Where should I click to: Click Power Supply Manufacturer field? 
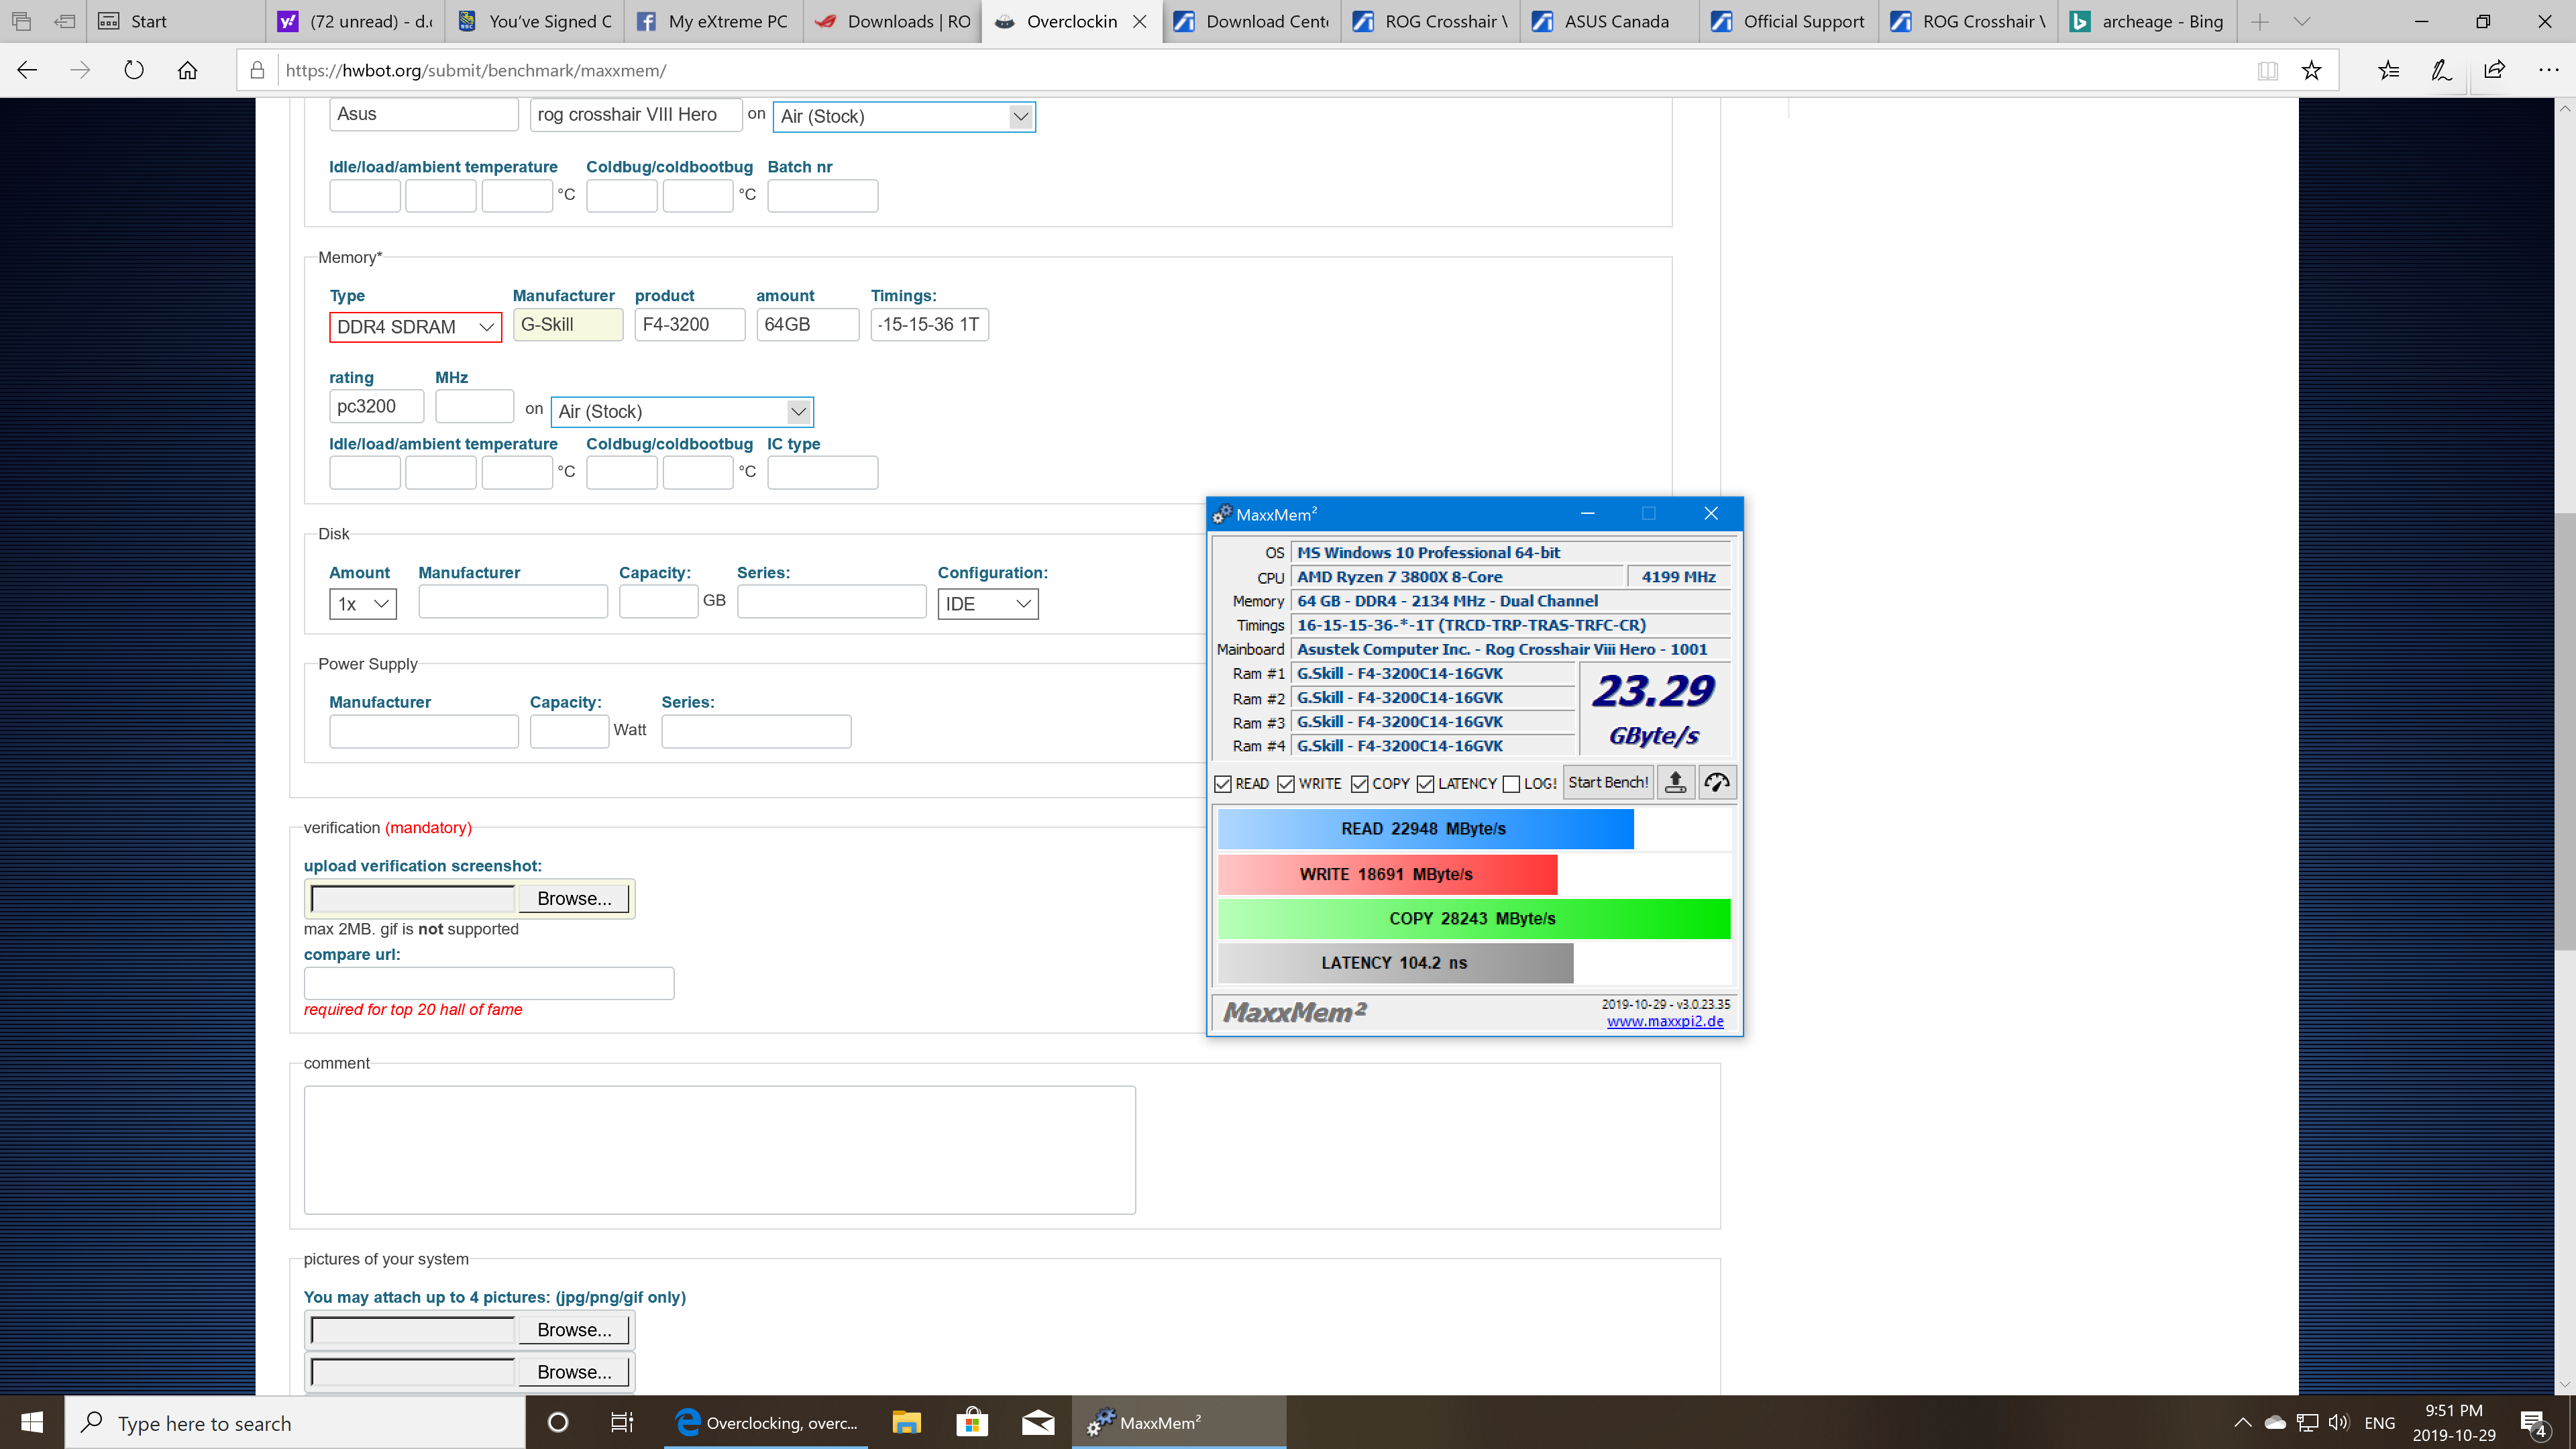424,731
